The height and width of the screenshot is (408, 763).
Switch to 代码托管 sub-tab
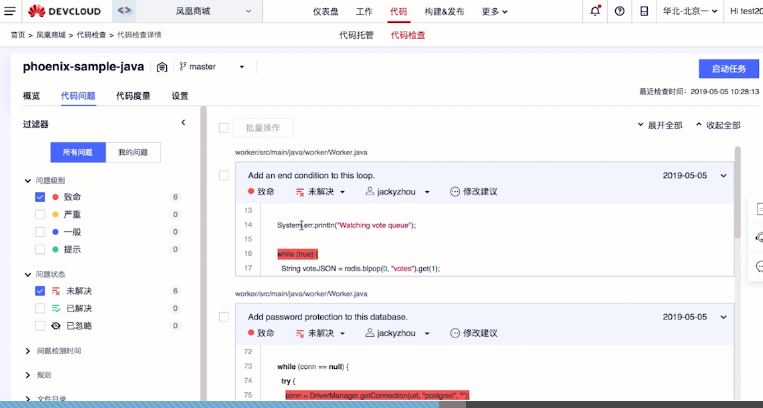357,35
